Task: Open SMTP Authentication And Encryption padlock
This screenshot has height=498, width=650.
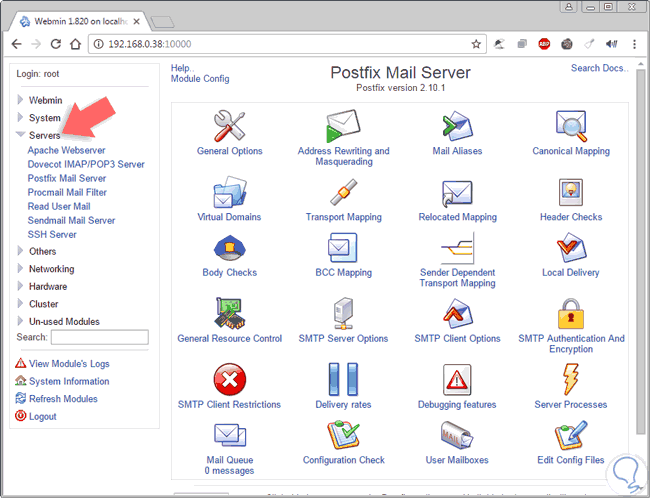Action: (571, 313)
